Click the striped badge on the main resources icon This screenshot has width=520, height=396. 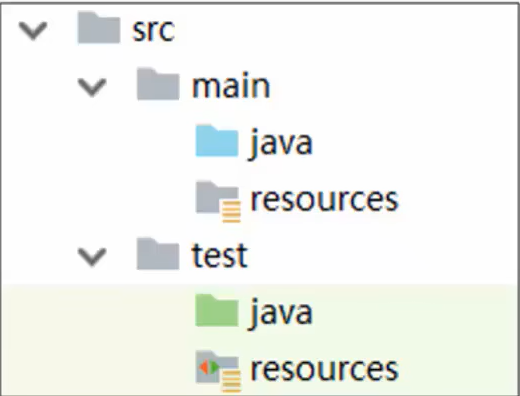[x=231, y=212]
